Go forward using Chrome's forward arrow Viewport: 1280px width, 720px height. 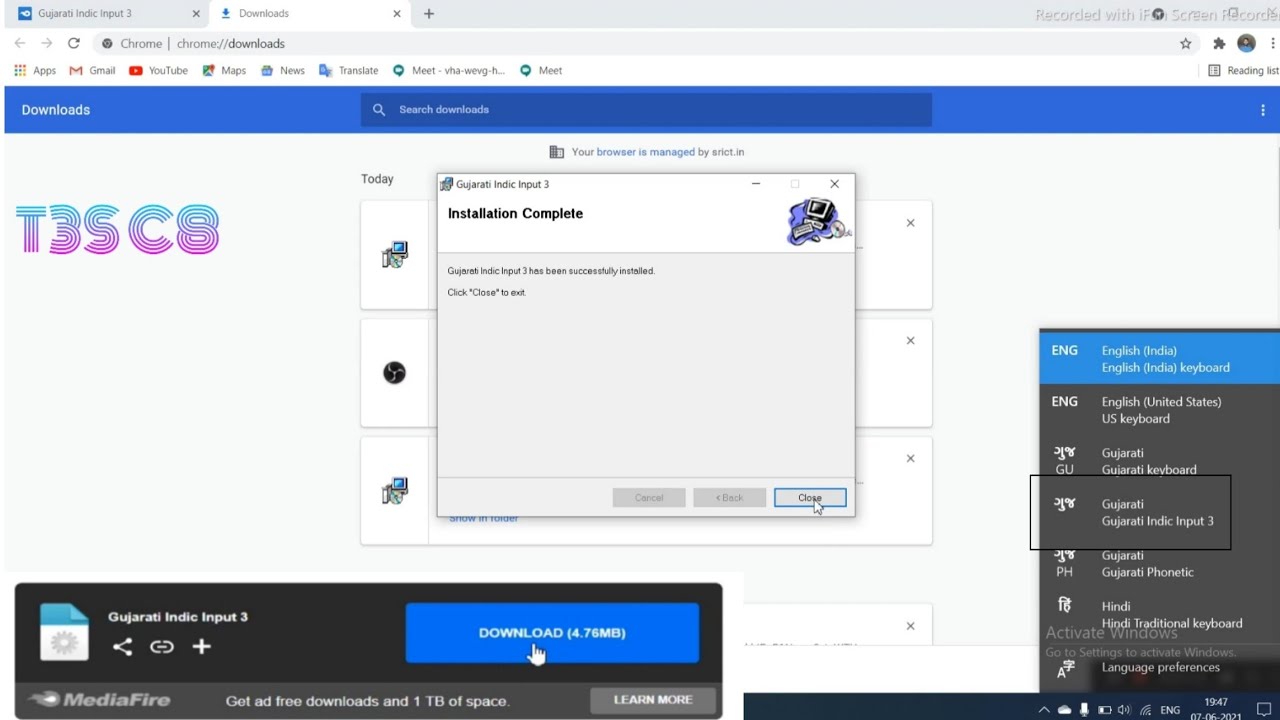click(46, 43)
